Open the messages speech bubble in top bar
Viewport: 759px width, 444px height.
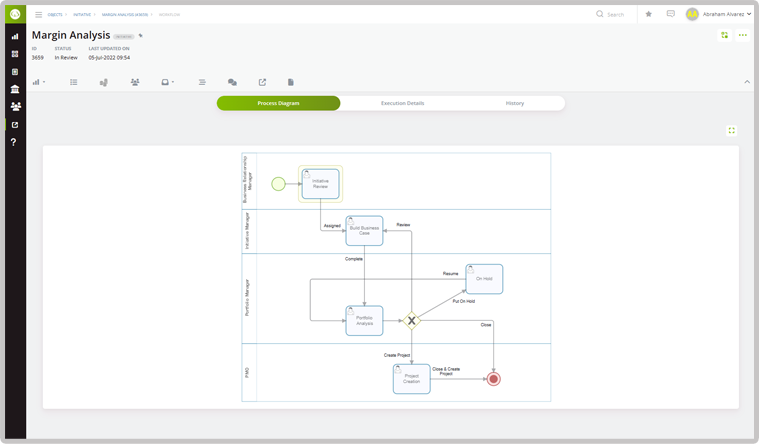(x=670, y=14)
